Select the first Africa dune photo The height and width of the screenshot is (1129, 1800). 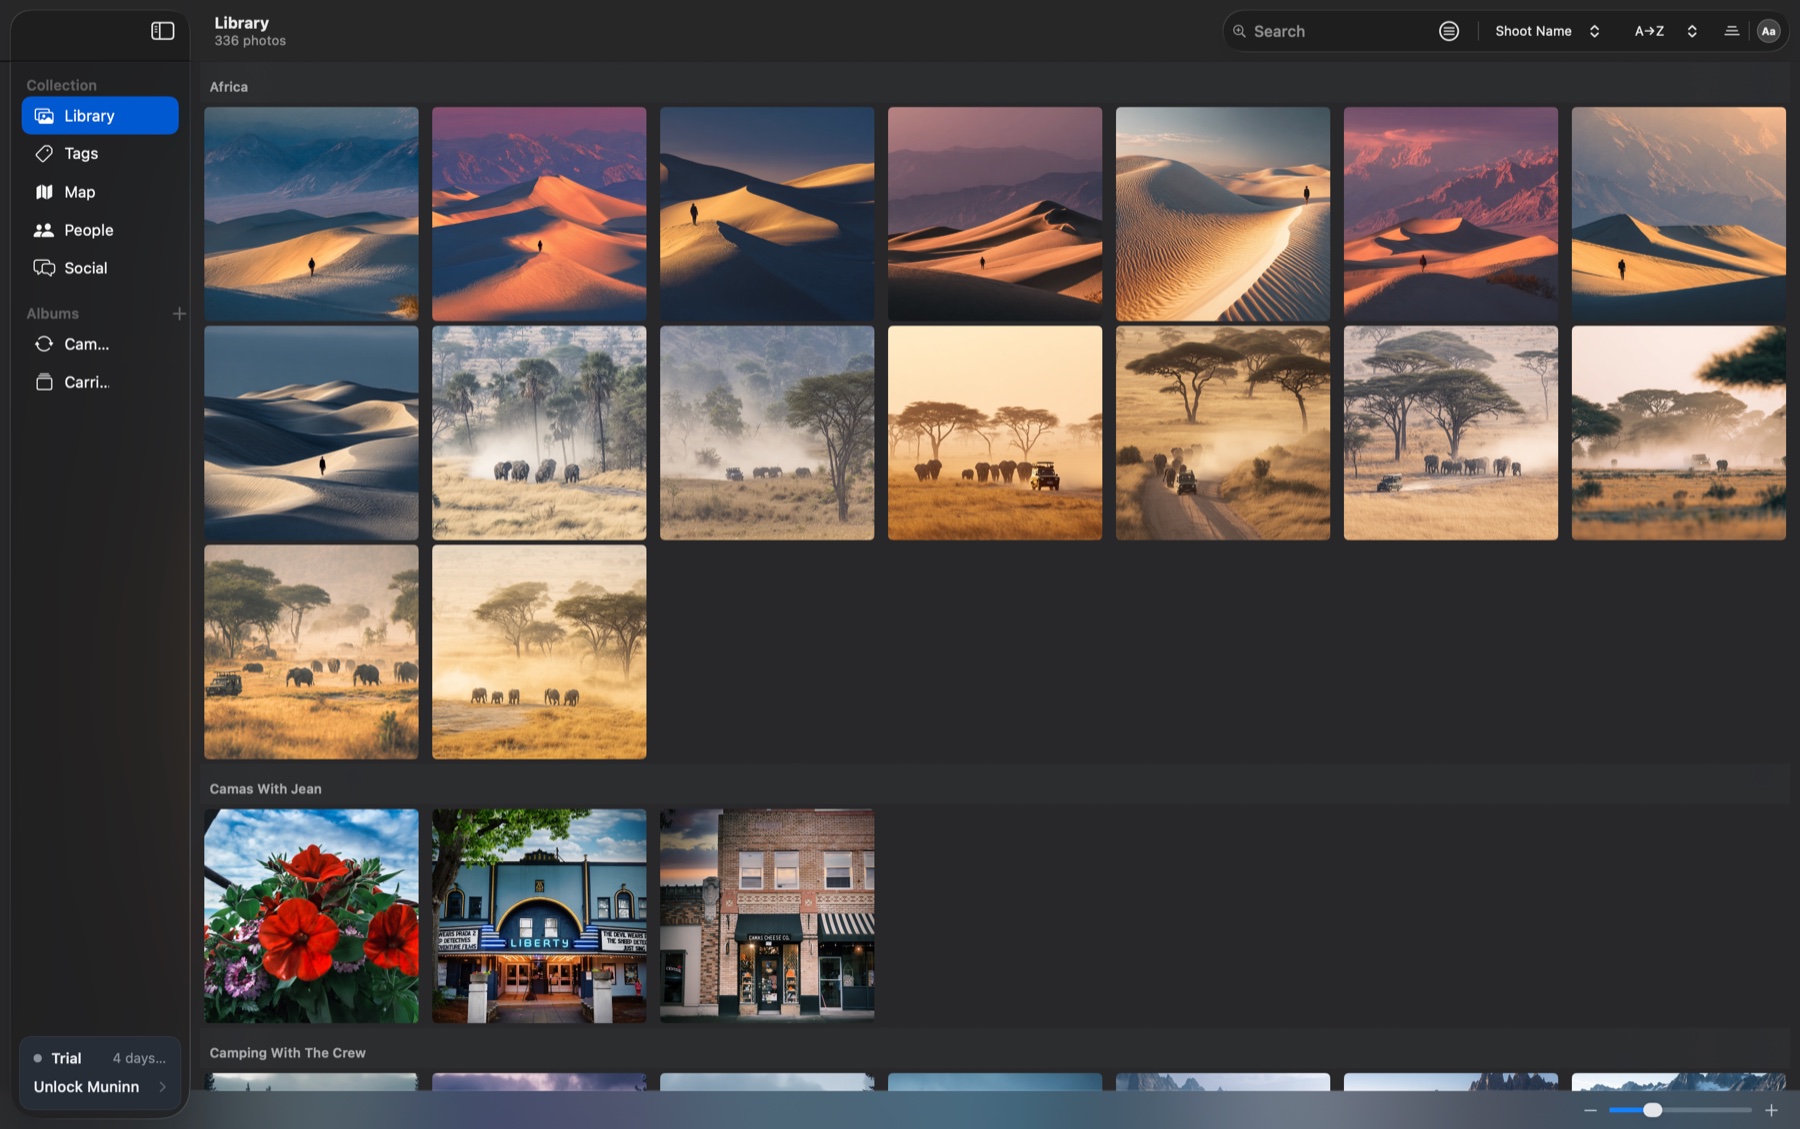coord(311,214)
